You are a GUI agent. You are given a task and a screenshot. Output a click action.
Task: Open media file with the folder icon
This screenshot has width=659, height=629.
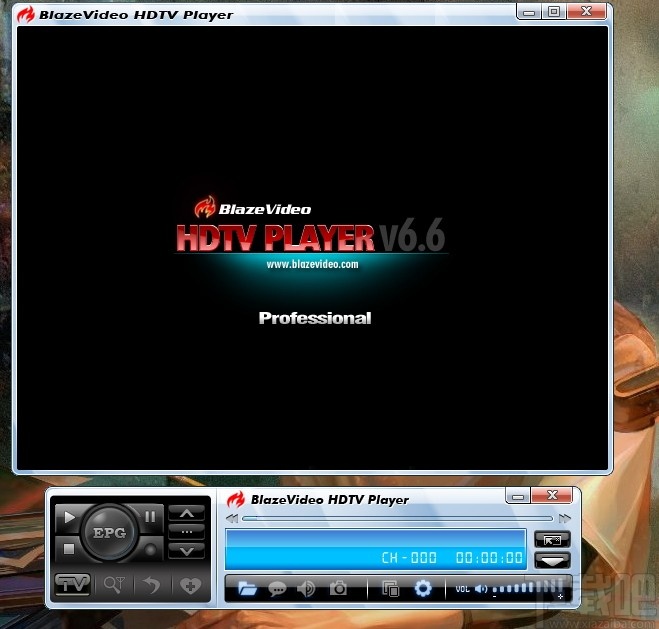(x=247, y=588)
